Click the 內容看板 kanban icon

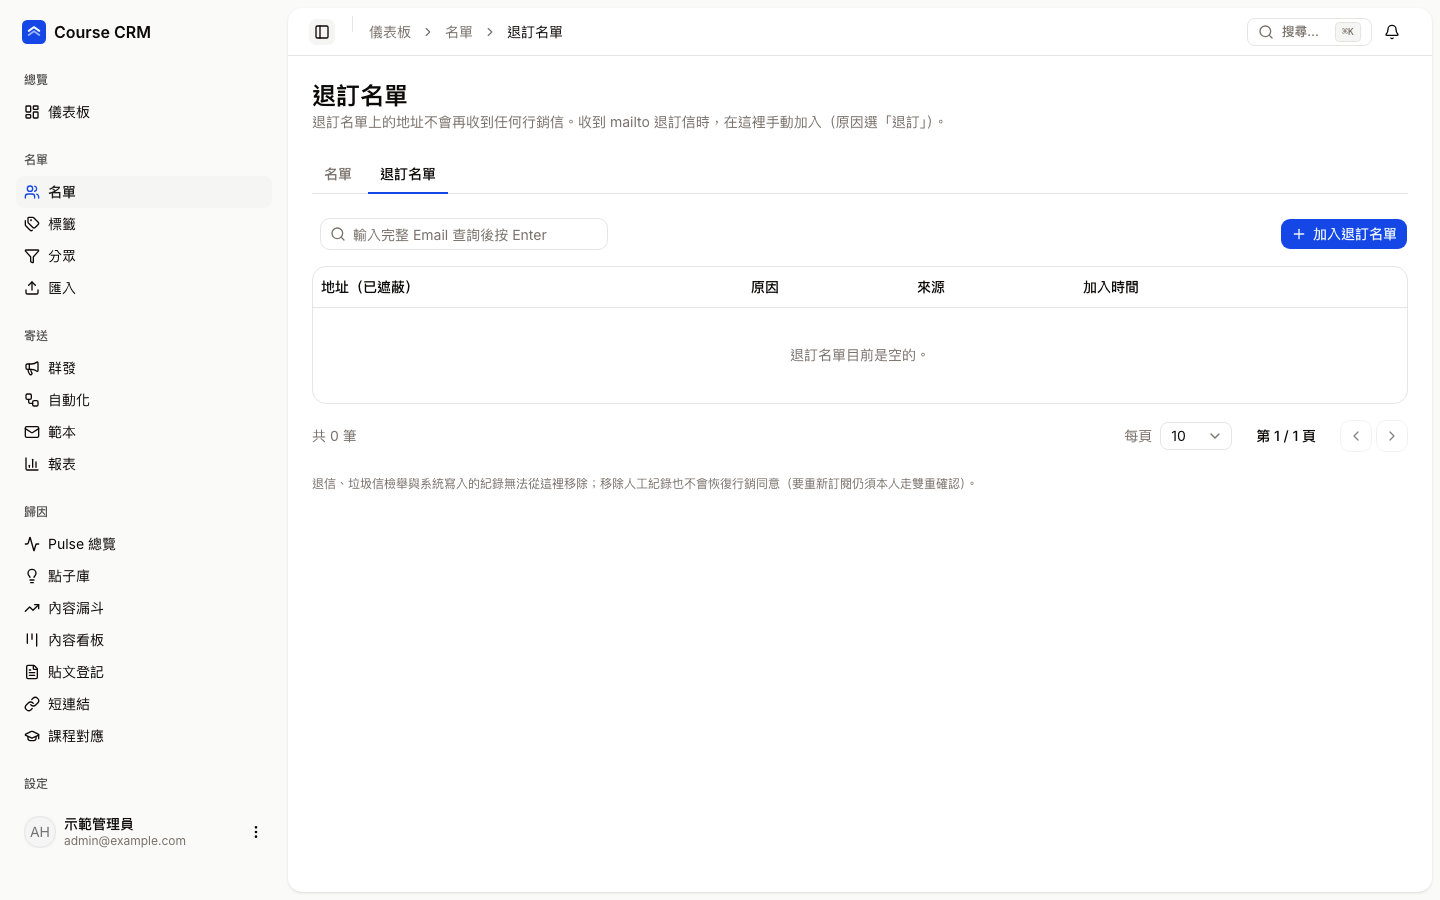(32, 640)
